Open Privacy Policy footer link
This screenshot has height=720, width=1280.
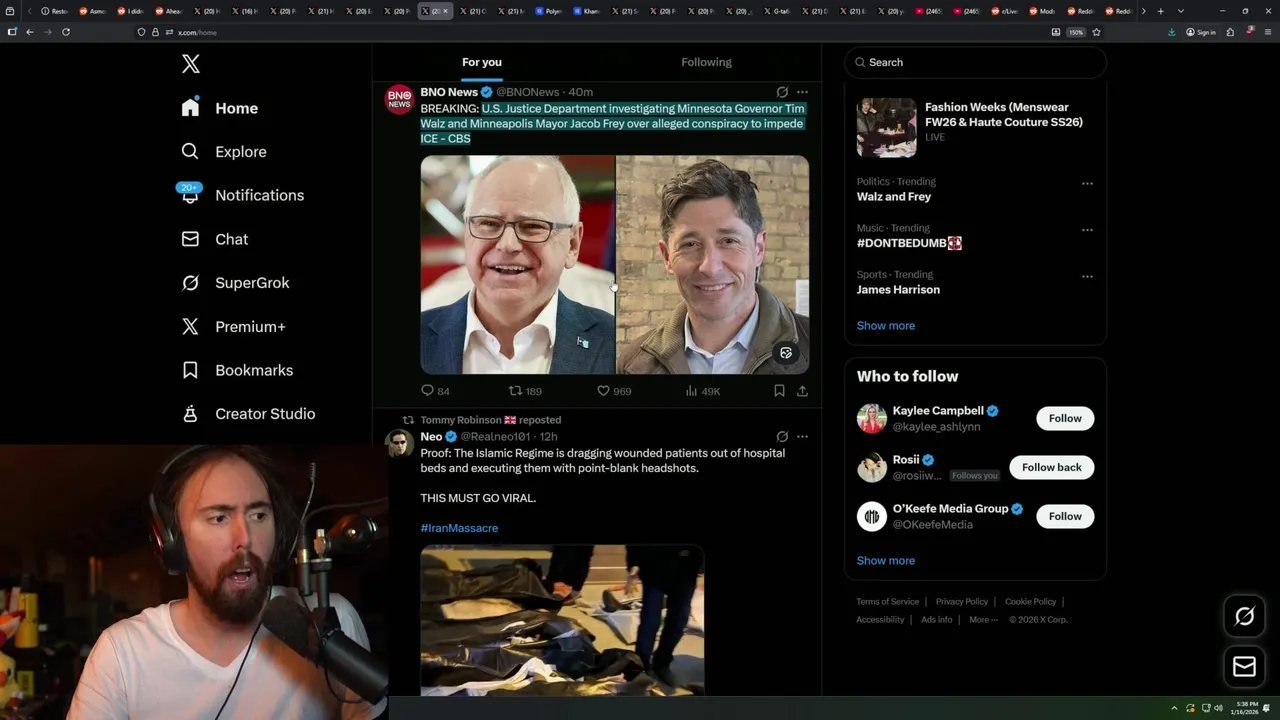coord(961,602)
